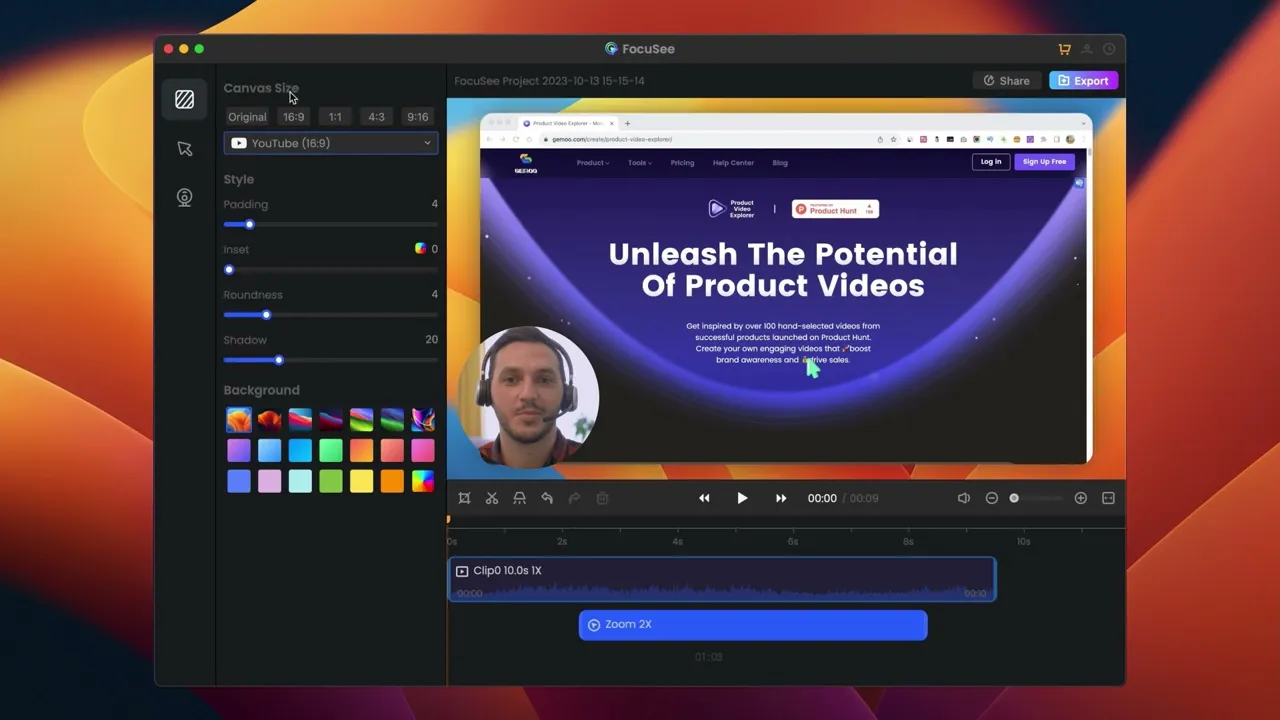Click the trash delete icon
The image size is (1280, 720).
click(602, 498)
